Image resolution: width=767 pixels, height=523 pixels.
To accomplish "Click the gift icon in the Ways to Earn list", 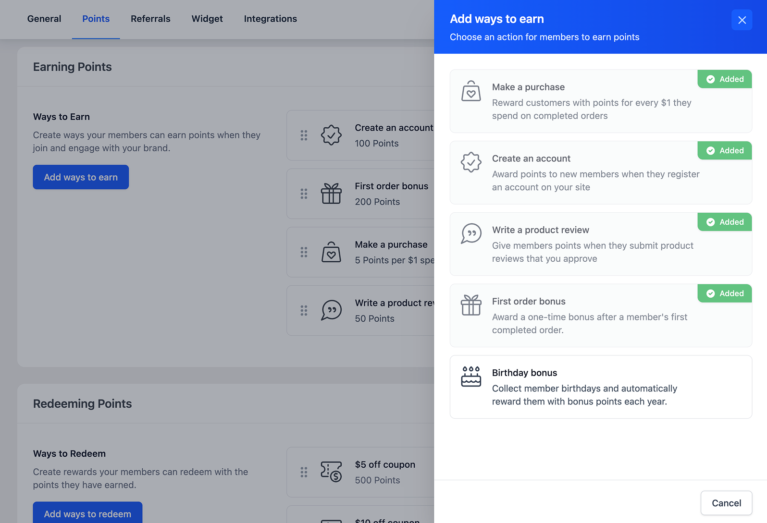I will [331, 194].
